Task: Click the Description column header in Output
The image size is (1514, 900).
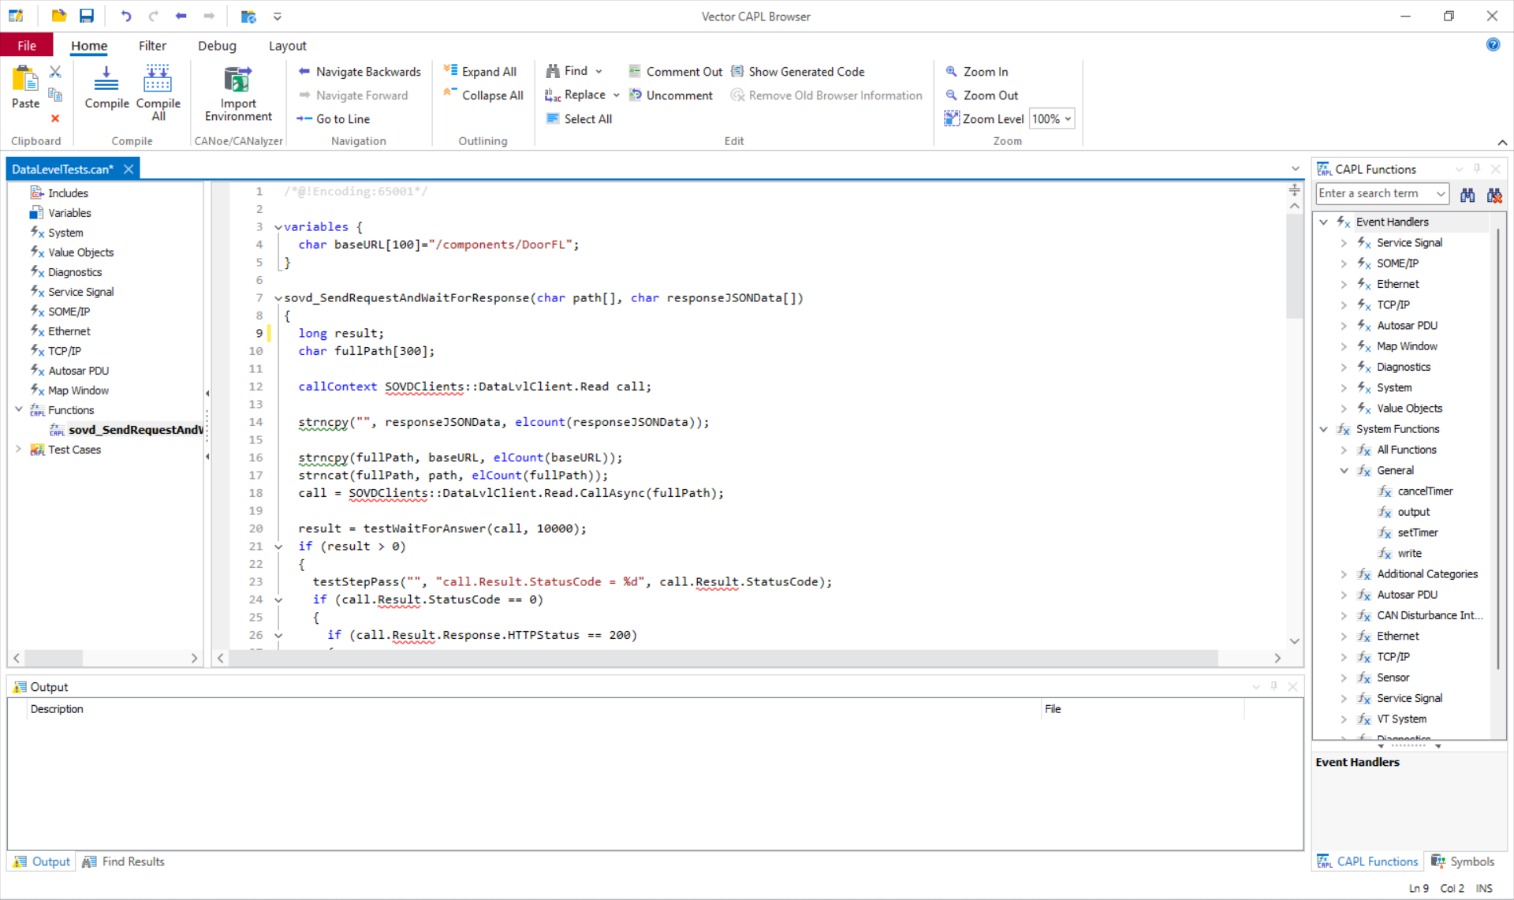Action: [57, 709]
